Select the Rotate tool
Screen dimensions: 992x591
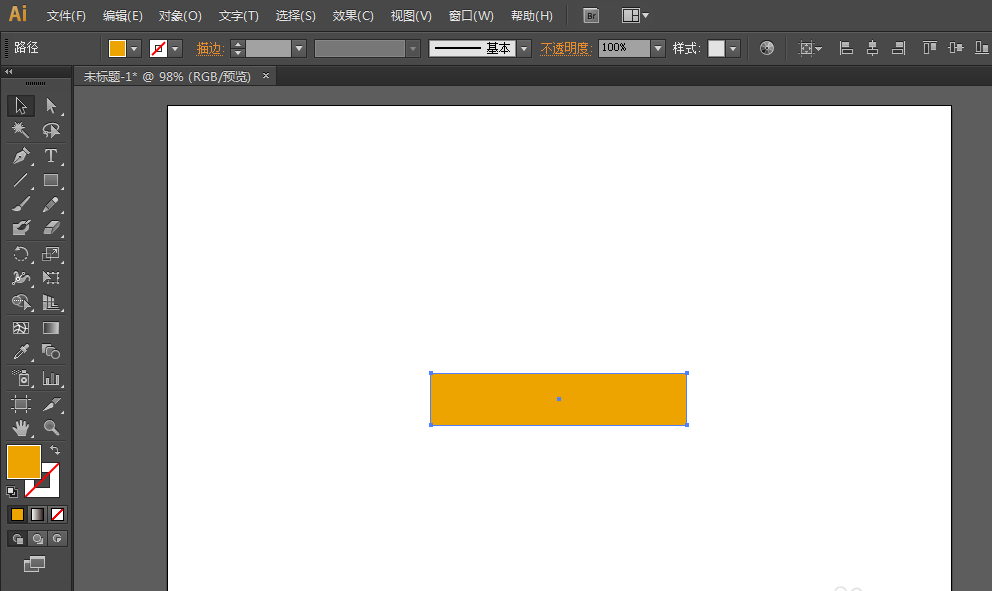coord(21,254)
